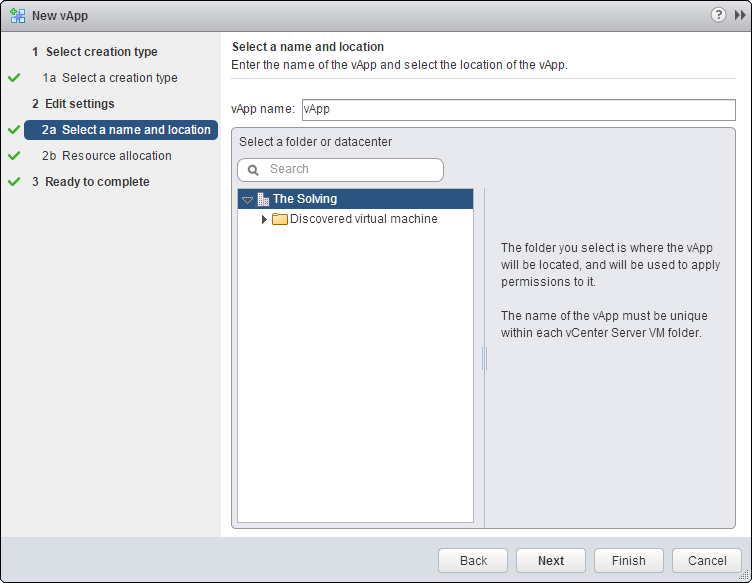
Task: Click the green checkmark beside step 1a
Action: click(x=14, y=77)
